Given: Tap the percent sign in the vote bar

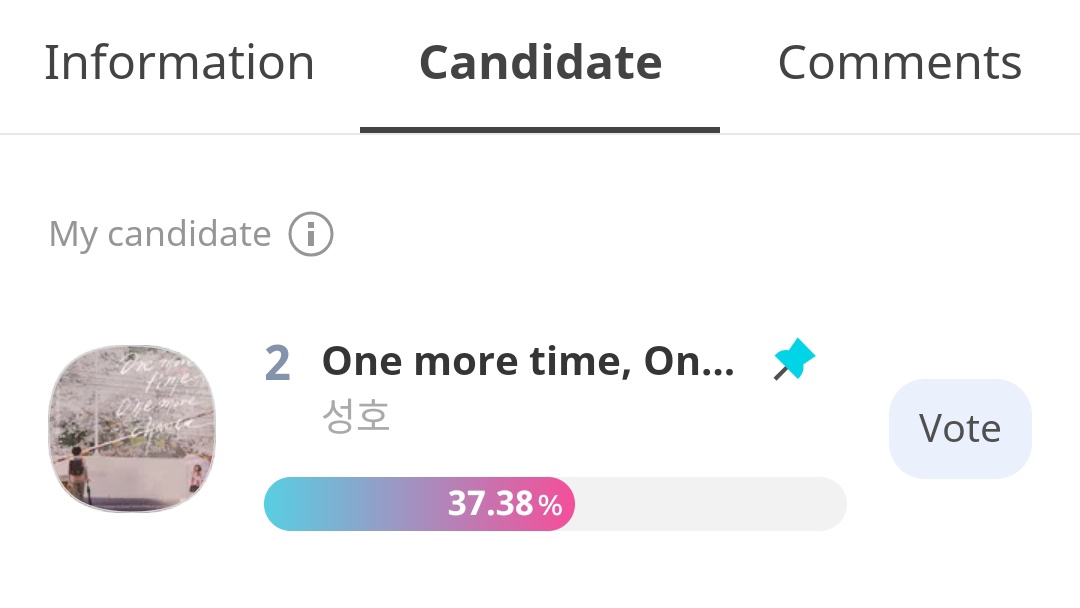Looking at the screenshot, I should point(550,506).
